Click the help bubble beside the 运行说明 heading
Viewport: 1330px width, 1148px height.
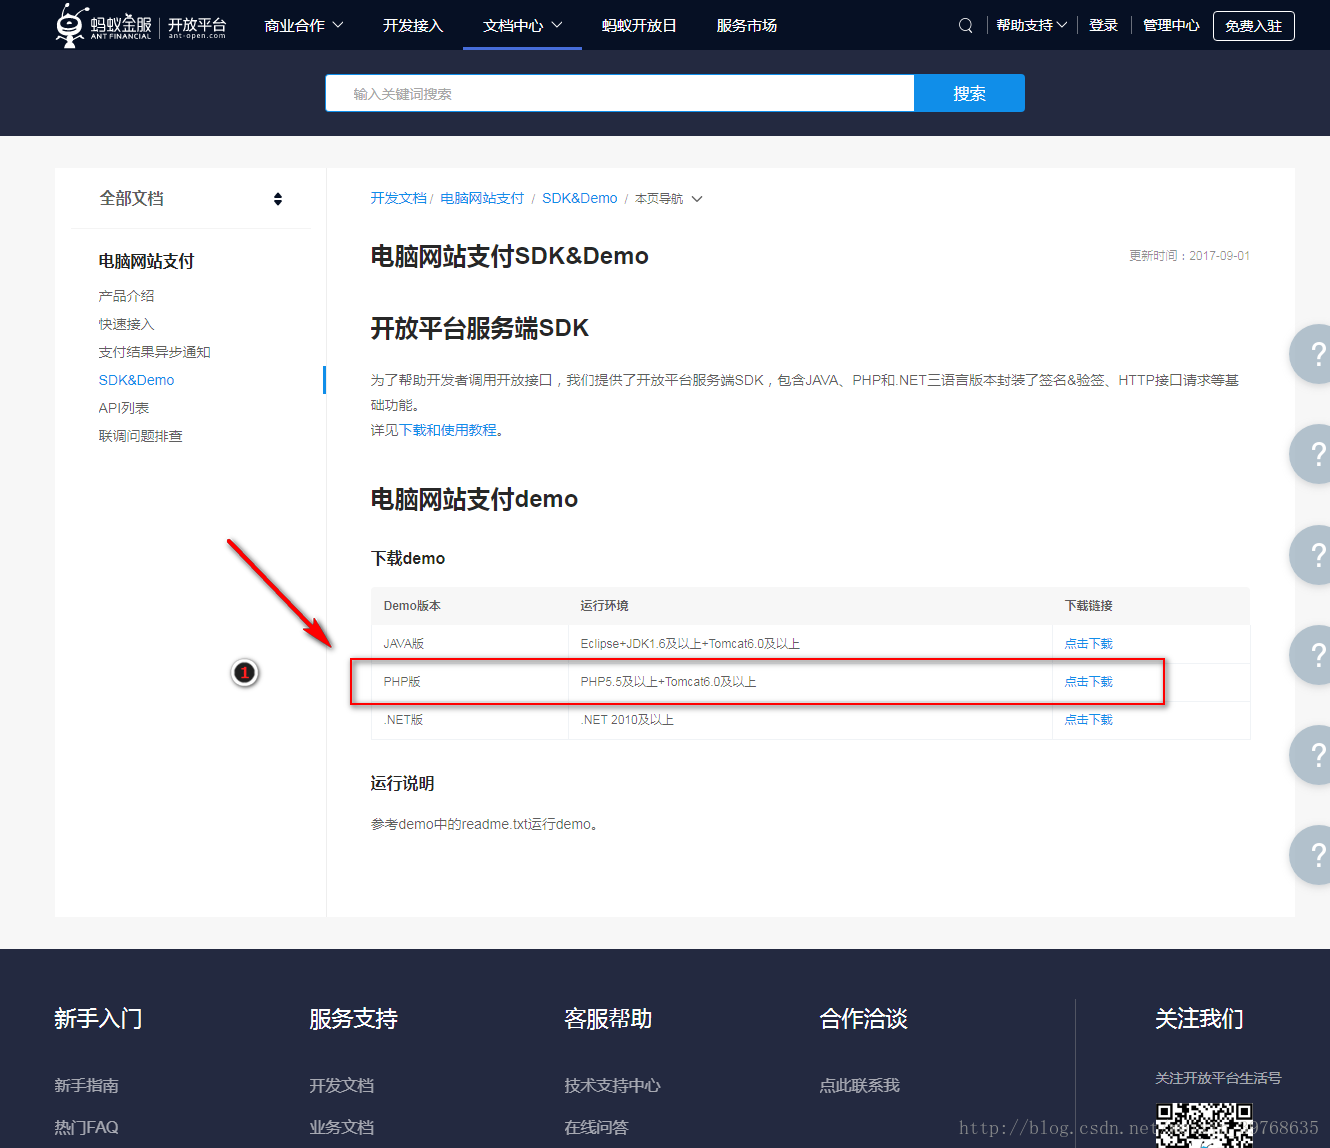[1312, 755]
